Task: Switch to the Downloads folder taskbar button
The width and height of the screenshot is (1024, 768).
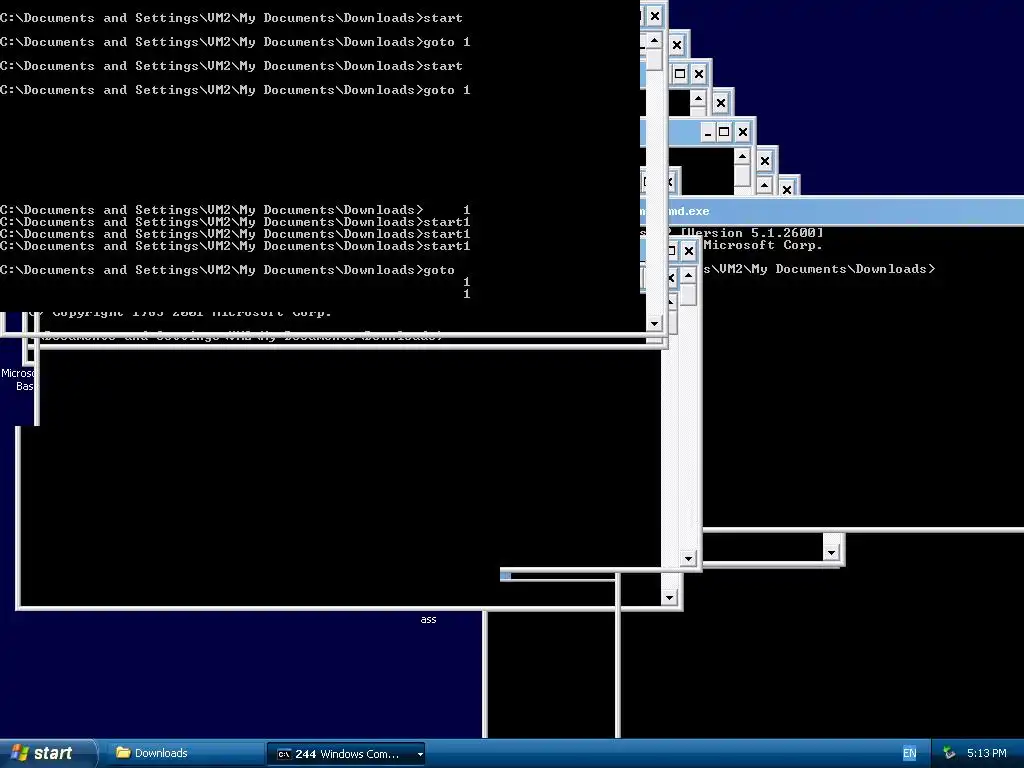Action: coord(184,753)
